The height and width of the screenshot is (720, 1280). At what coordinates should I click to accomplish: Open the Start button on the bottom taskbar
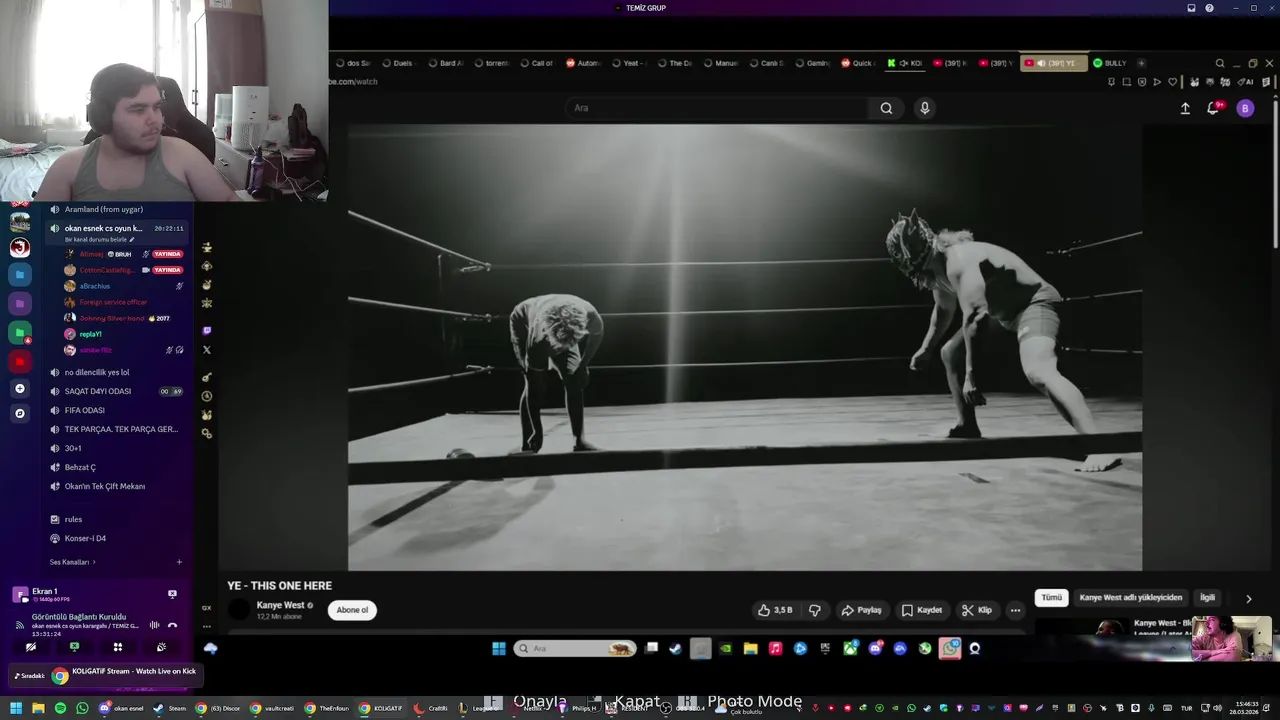pos(15,708)
